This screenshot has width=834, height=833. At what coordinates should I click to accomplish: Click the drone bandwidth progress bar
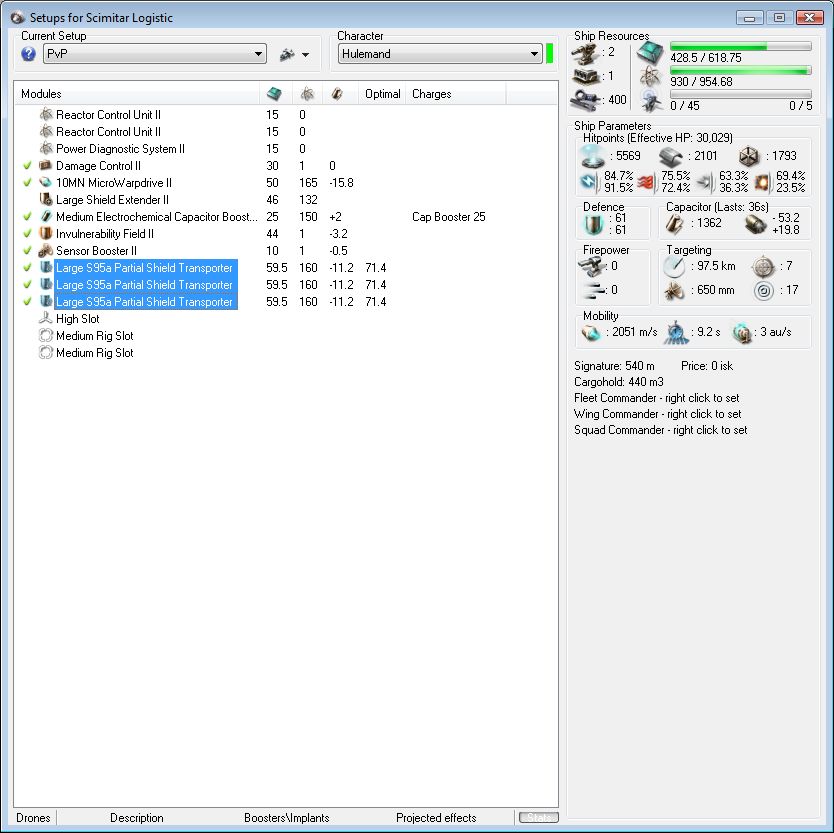click(740, 94)
